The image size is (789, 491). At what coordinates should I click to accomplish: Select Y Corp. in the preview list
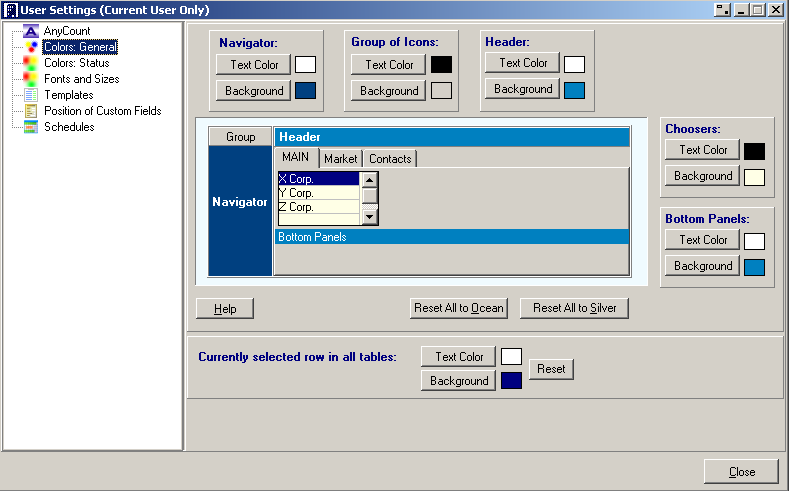pos(317,193)
